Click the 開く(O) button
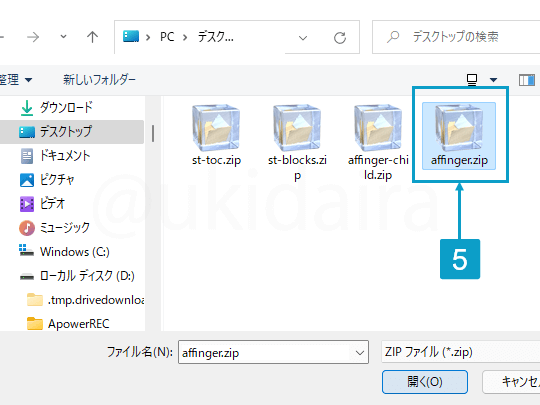540x405 pixels. (425, 382)
